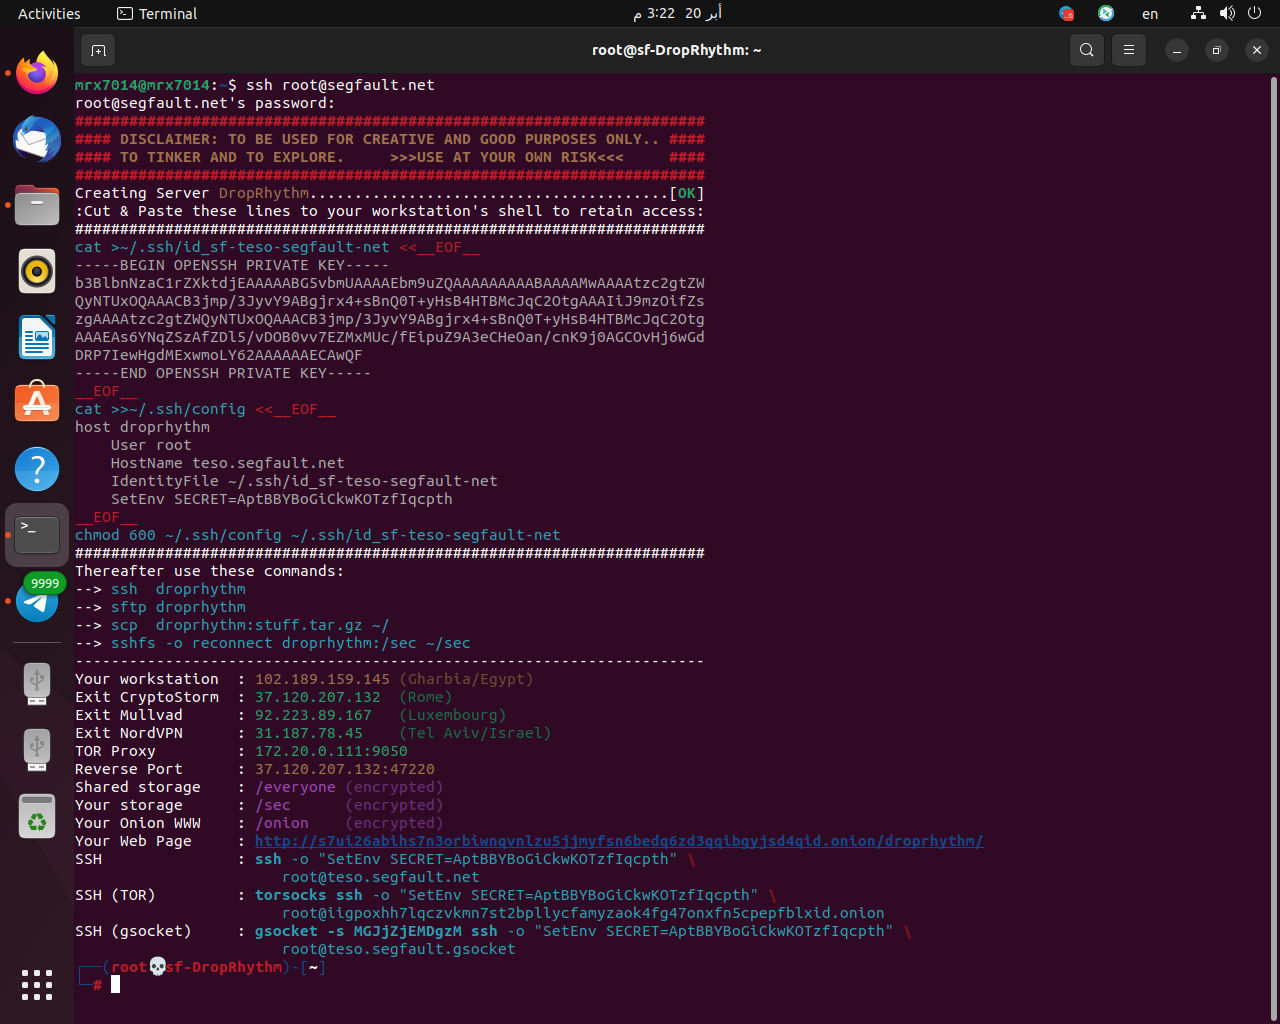Switch the 'en' keyboard layout indicator

1150,13
